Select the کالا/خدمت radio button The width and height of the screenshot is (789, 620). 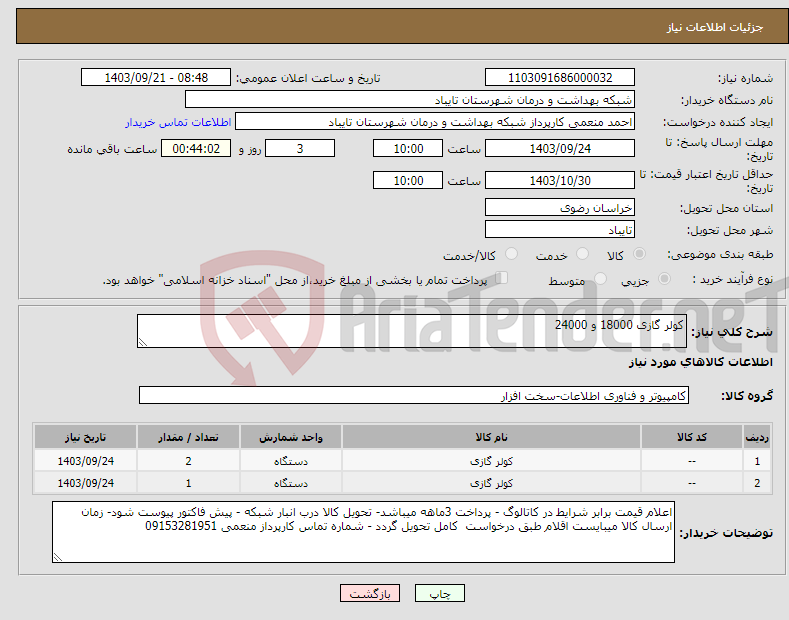511,254
